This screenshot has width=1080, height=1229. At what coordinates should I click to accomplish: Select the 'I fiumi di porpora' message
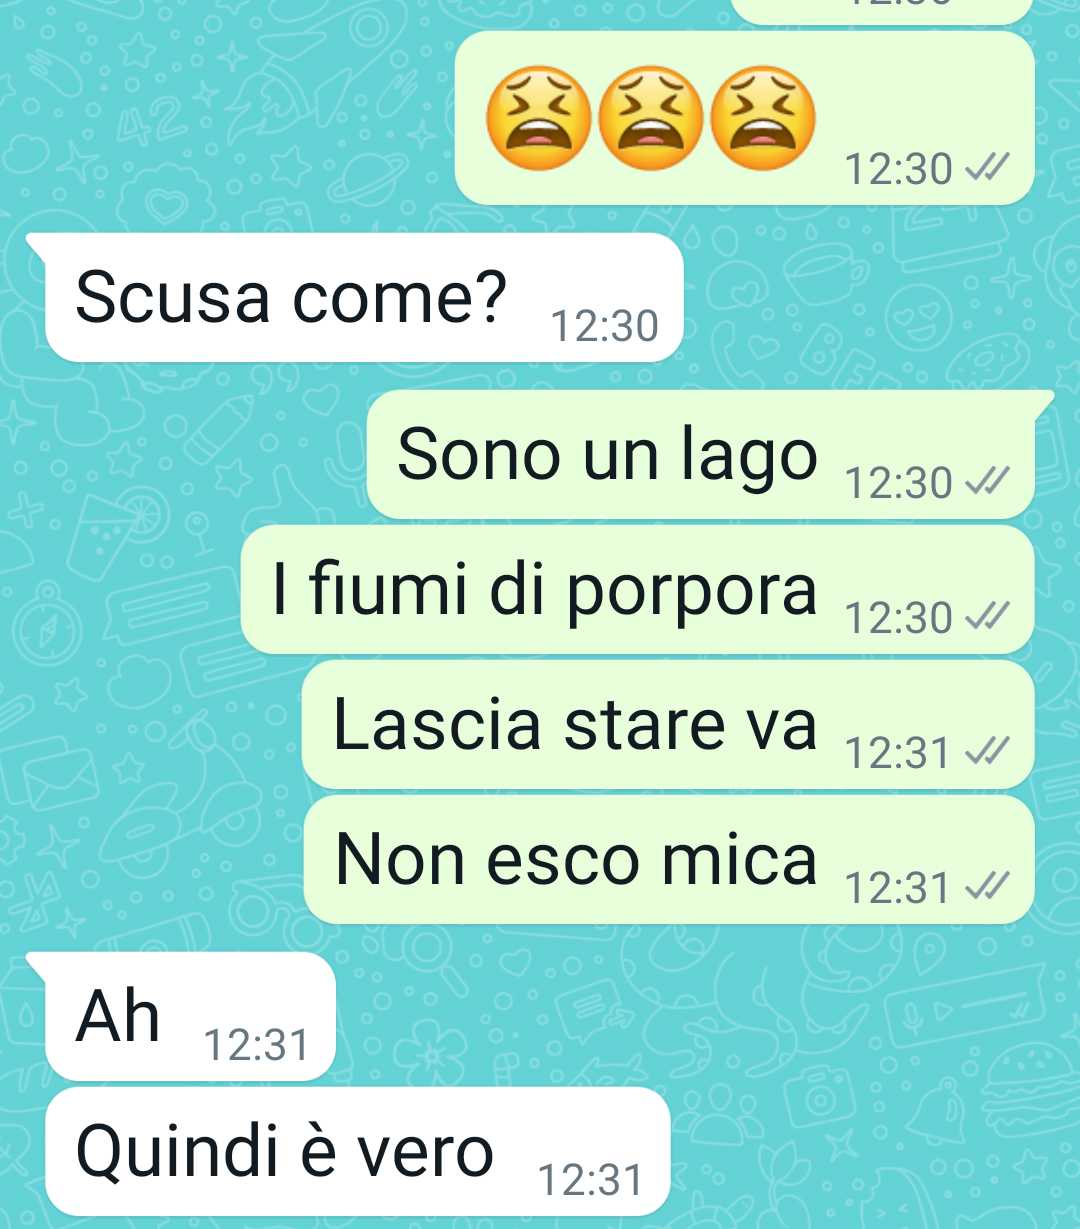[637, 589]
